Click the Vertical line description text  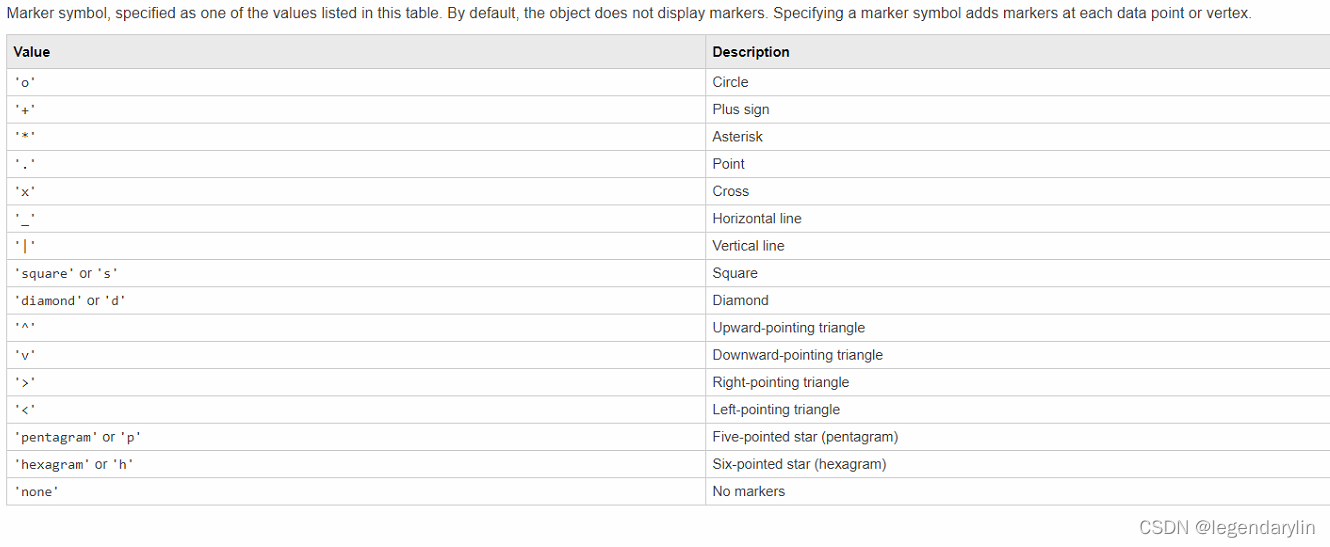(x=748, y=246)
